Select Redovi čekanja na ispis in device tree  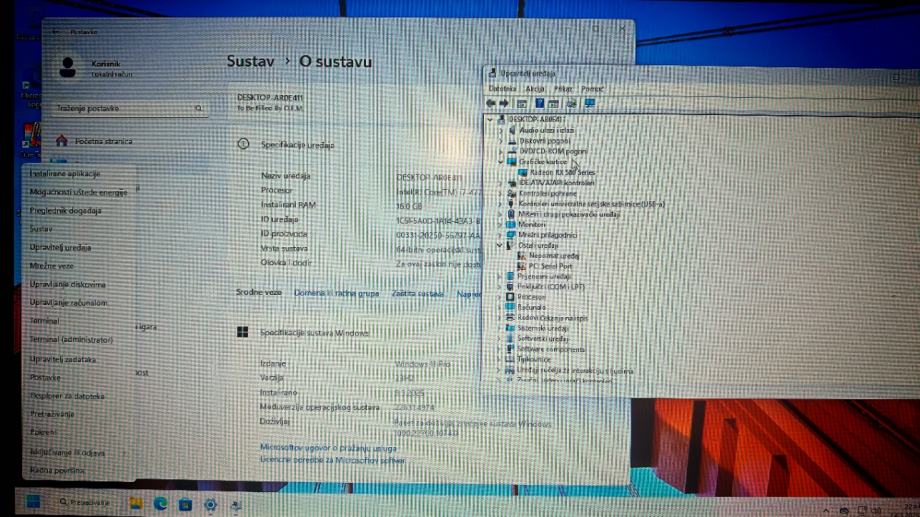click(x=552, y=318)
